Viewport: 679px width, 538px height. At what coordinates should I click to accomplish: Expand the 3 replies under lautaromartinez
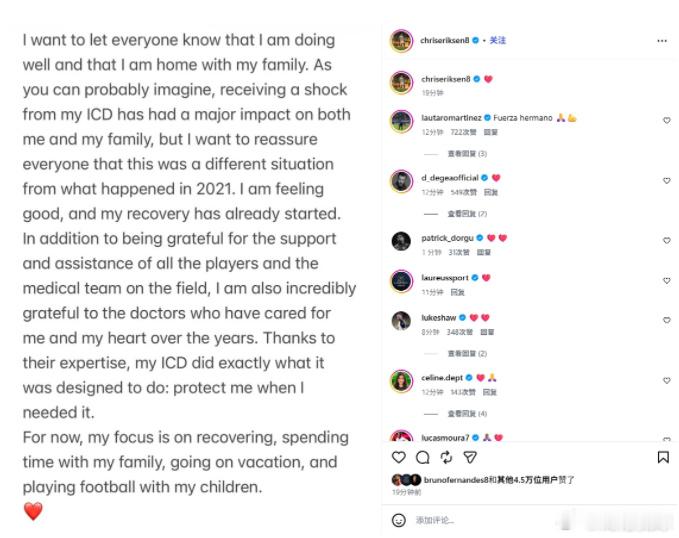pyautogui.click(x=467, y=154)
